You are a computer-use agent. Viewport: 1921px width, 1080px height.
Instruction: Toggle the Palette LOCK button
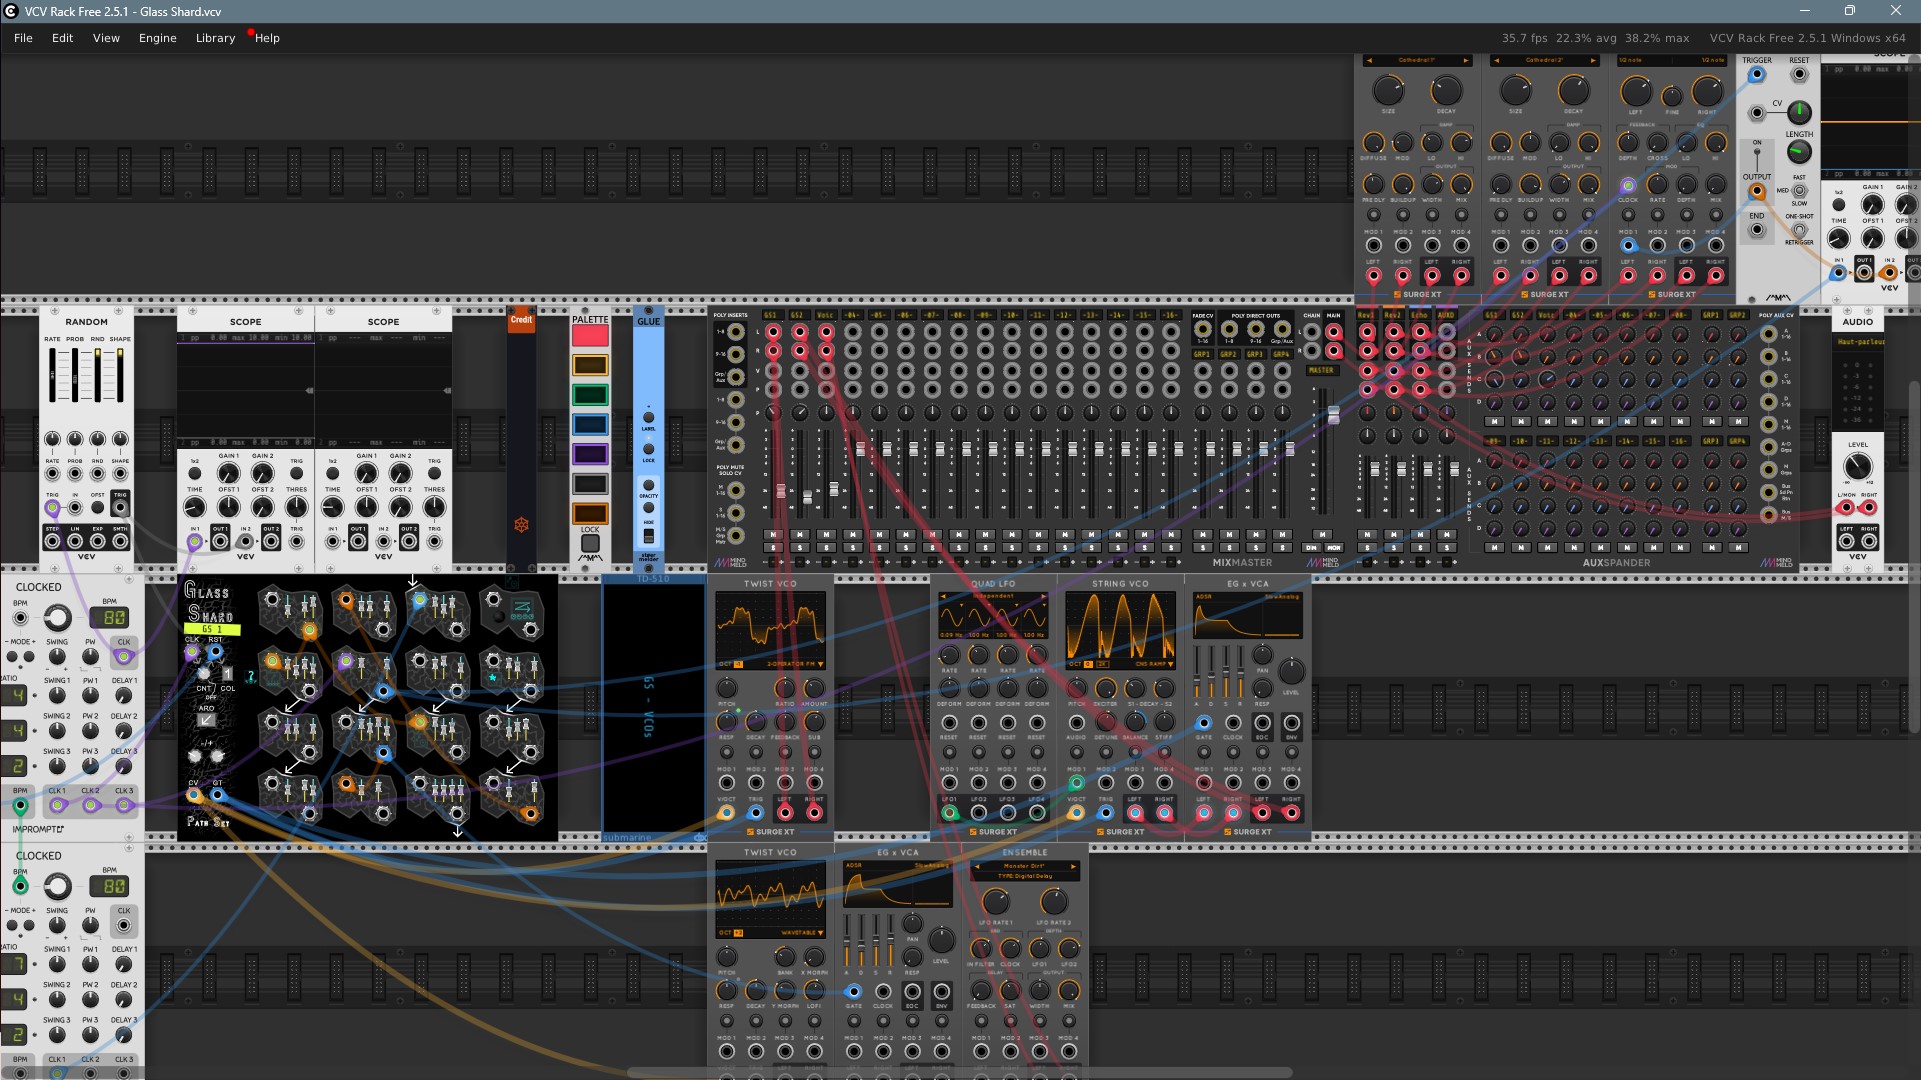coord(590,544)
